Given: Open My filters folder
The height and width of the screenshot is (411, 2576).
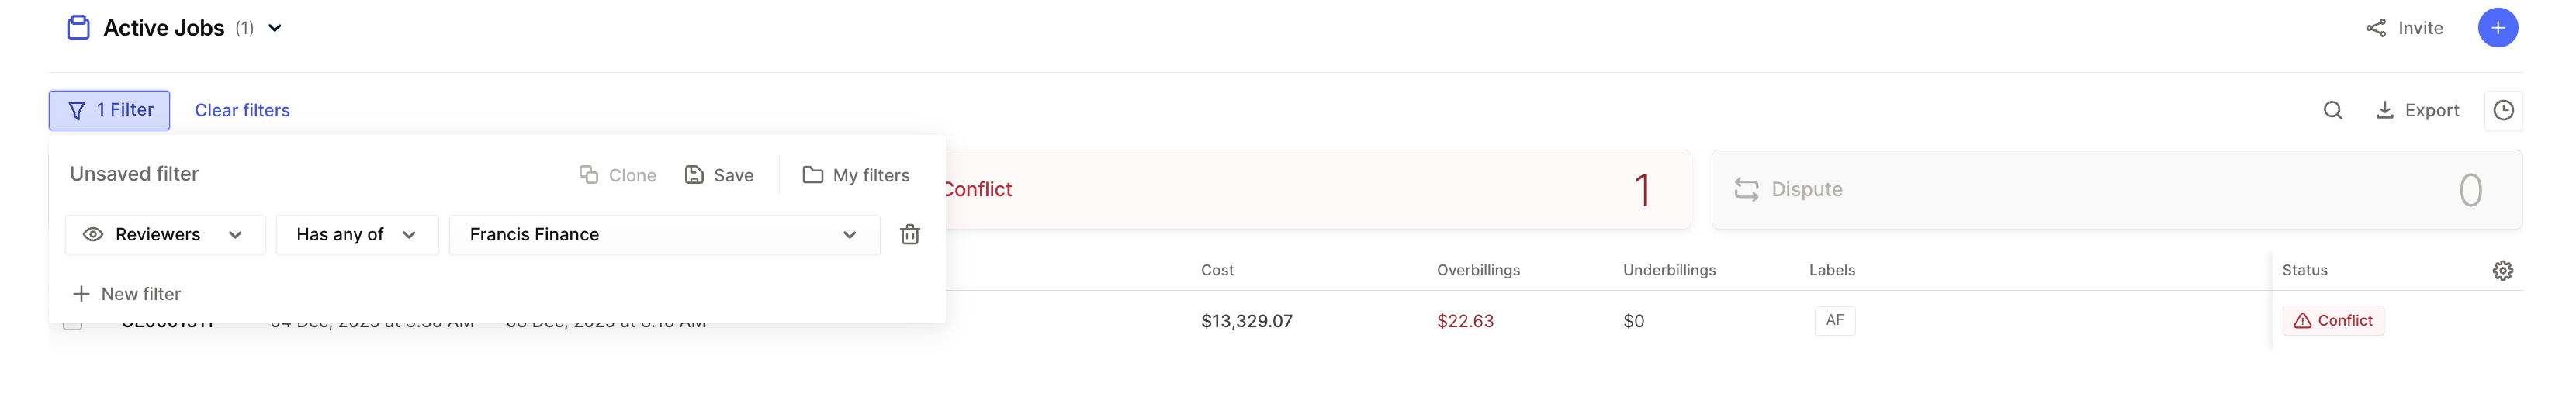Looking at the screenshot, I should (856, 175).
